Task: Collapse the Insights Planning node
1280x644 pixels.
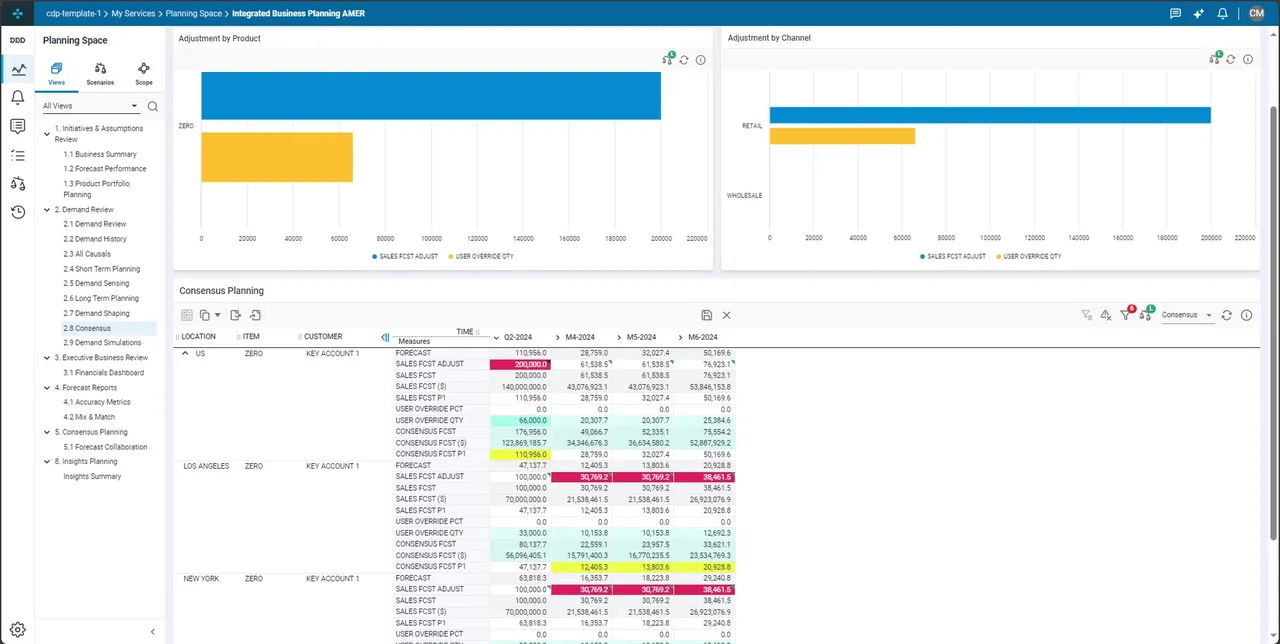Action: pos(47,462)
